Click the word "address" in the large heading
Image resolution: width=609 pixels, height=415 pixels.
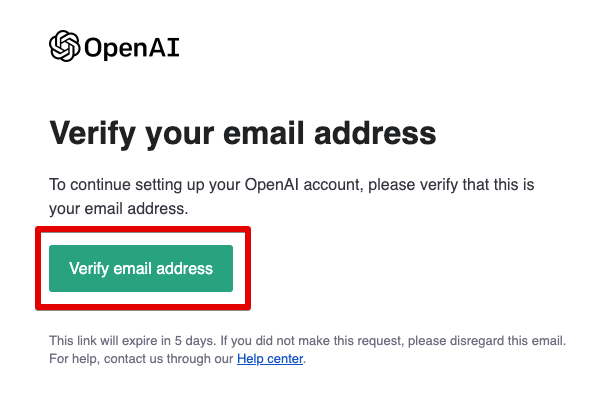click(x=375, y=133)
